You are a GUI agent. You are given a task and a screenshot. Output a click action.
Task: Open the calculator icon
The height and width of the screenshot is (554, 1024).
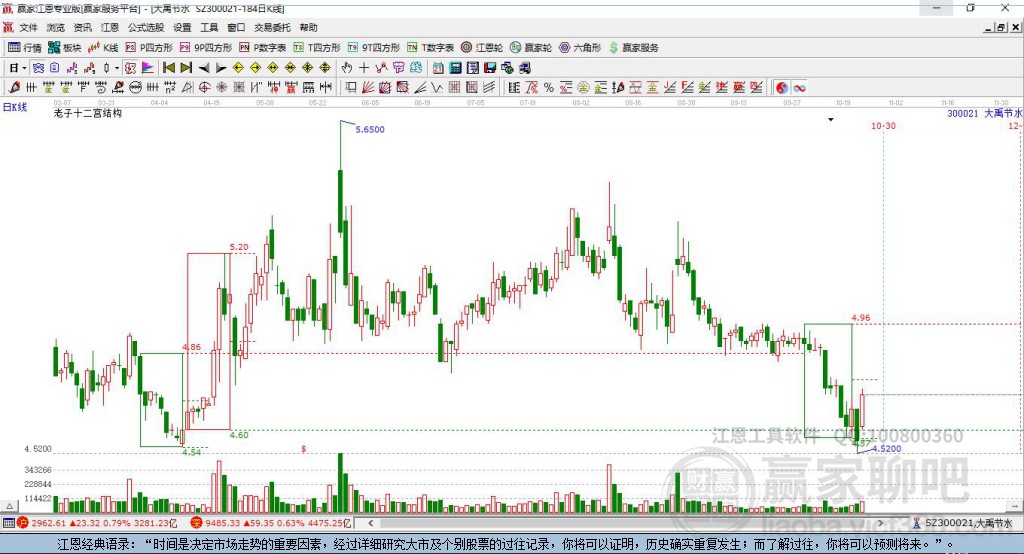(456, 68)
